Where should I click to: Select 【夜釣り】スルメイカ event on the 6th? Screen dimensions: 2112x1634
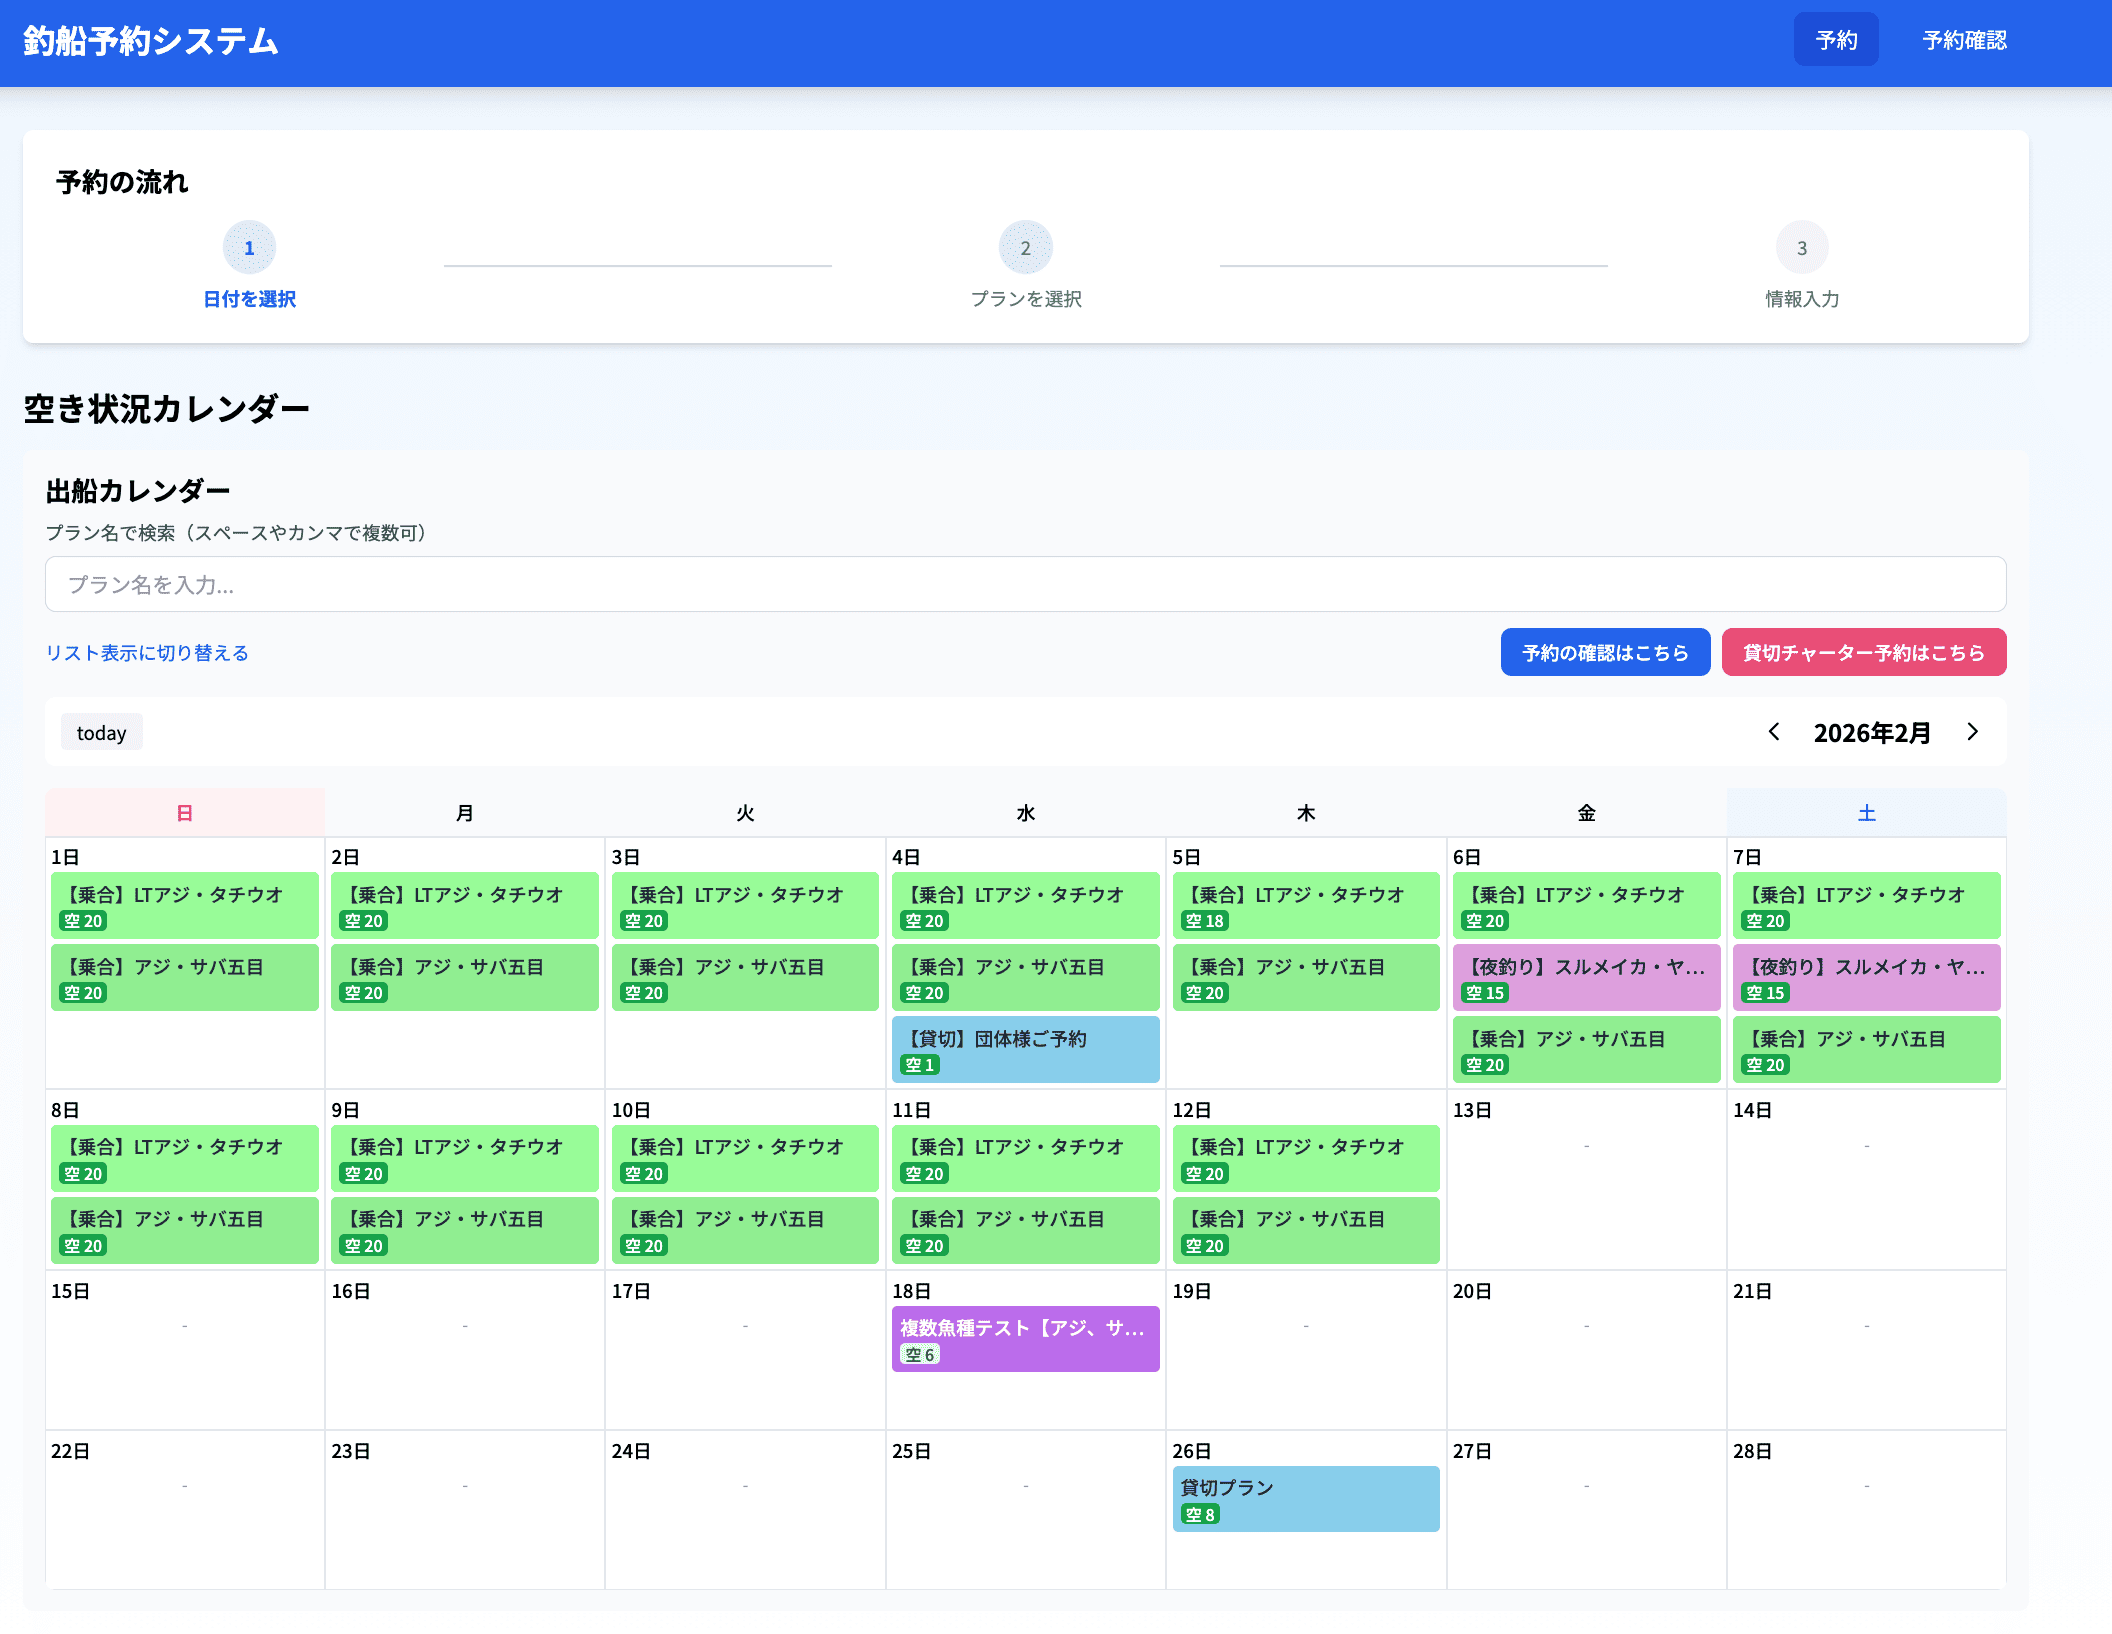[1586, 977]
